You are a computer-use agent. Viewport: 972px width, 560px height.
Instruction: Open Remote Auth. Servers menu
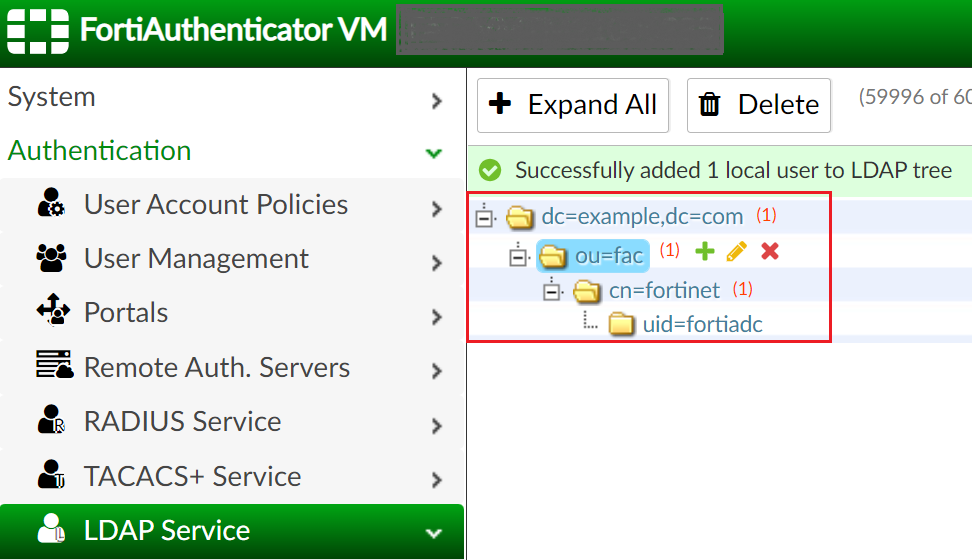(x=216, y=367)
